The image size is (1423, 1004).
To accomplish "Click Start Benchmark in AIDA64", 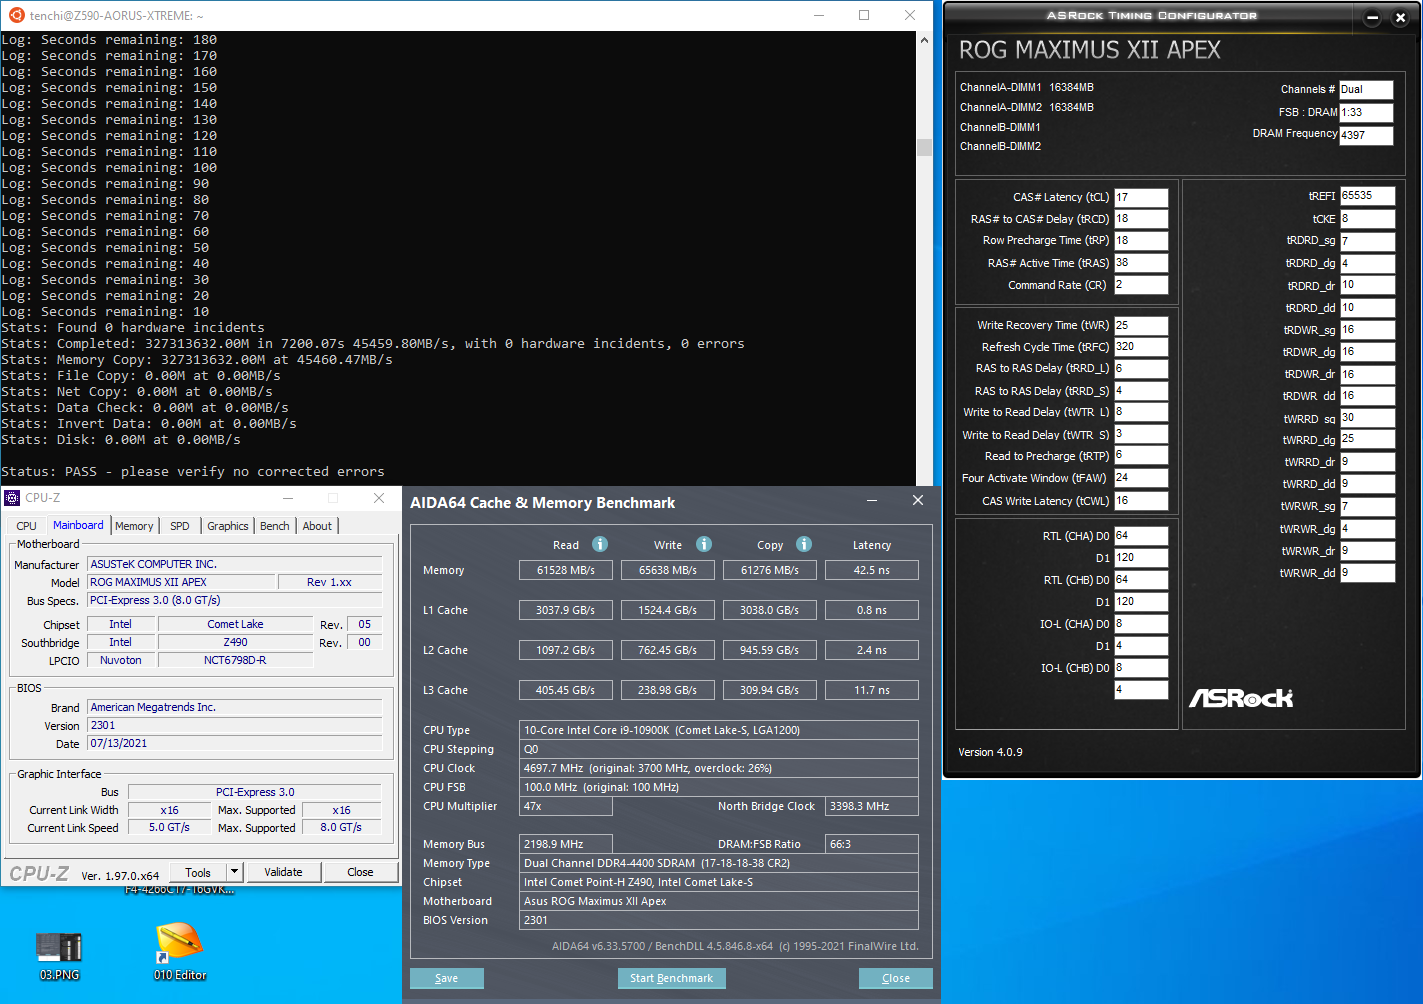I will point(671,978).
